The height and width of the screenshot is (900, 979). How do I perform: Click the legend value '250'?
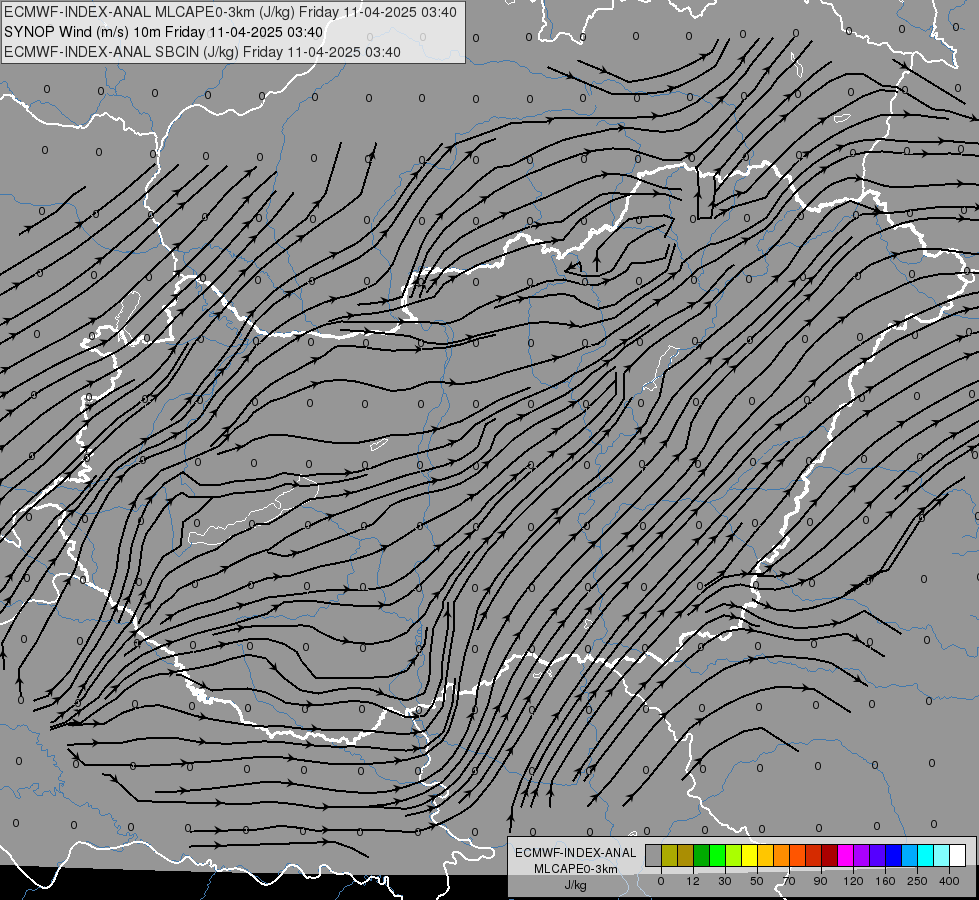(917, 881)
